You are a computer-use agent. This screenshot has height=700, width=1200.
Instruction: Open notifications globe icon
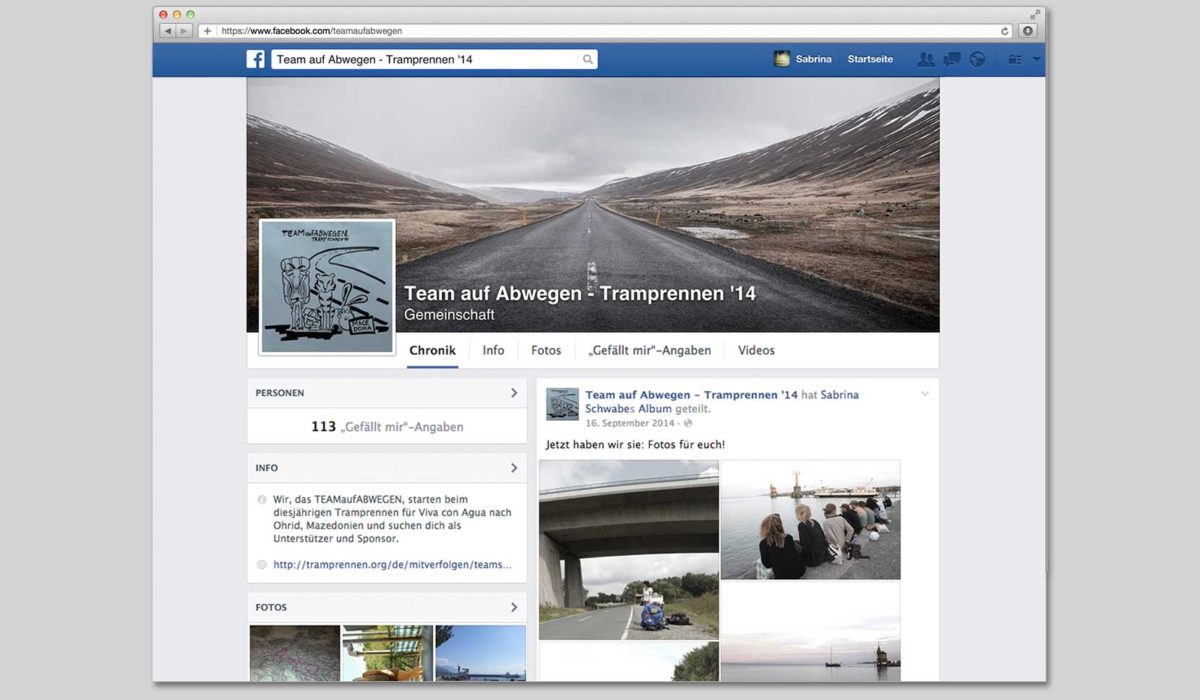click(x=977, y=59)
